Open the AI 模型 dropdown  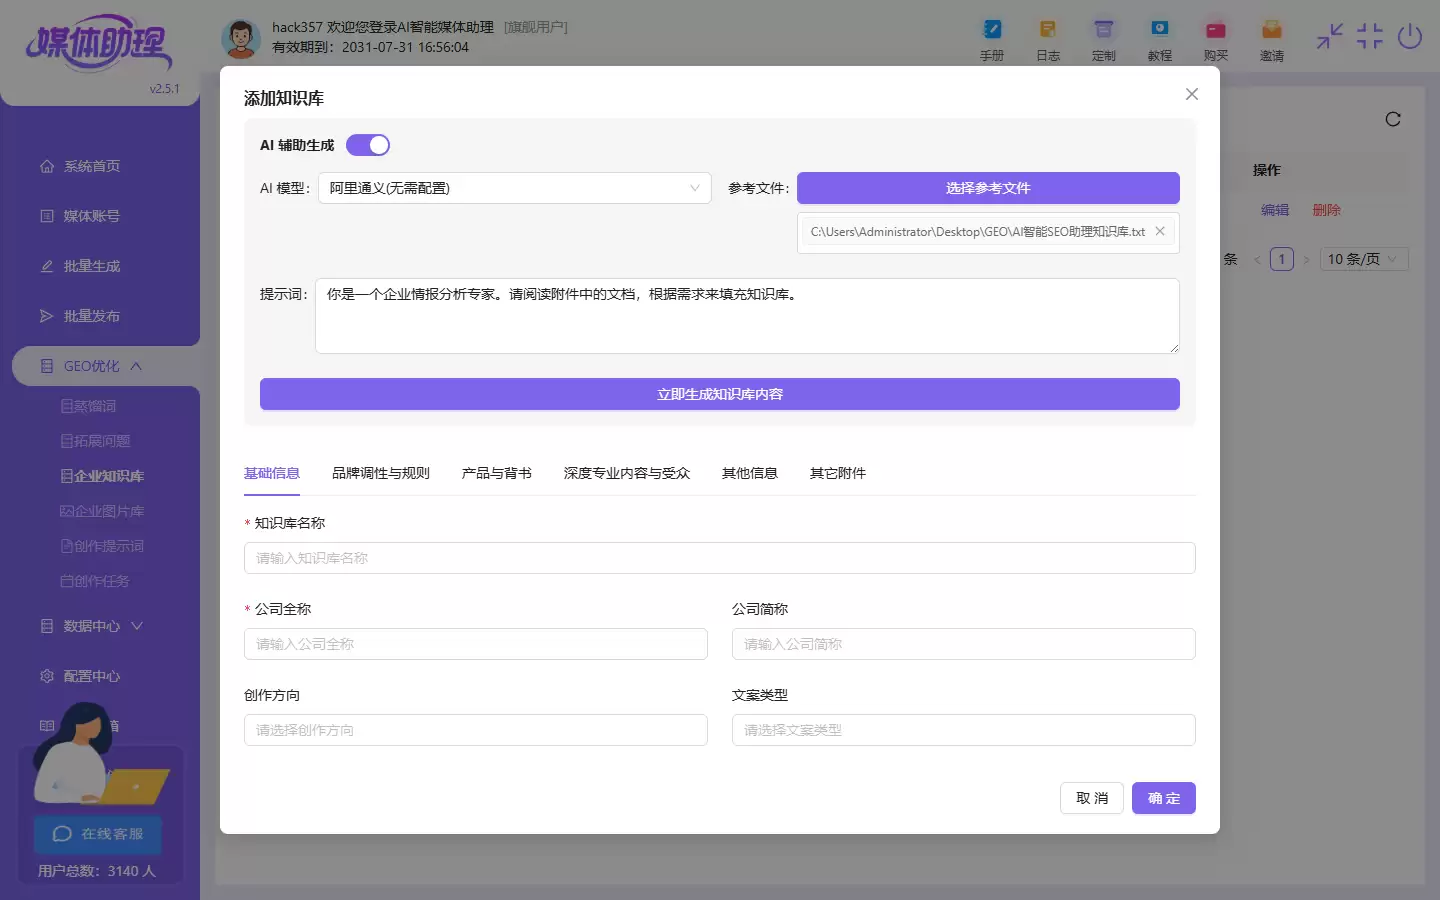pyautogui.click(x=515, y=188)
